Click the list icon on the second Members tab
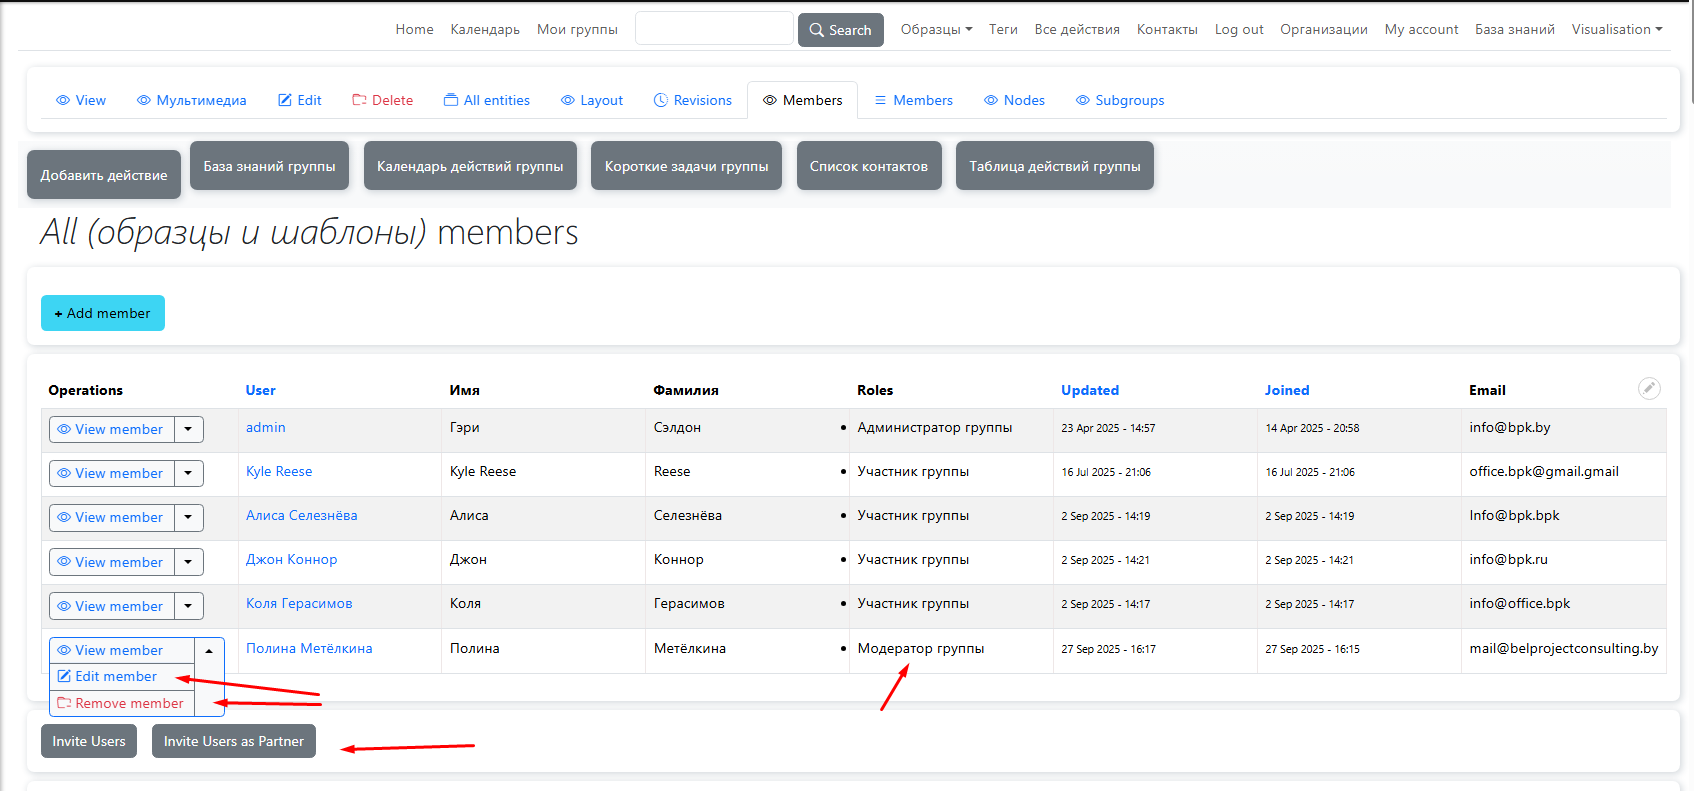This screenshot has width=1694, height=791. tap(880, 101)
